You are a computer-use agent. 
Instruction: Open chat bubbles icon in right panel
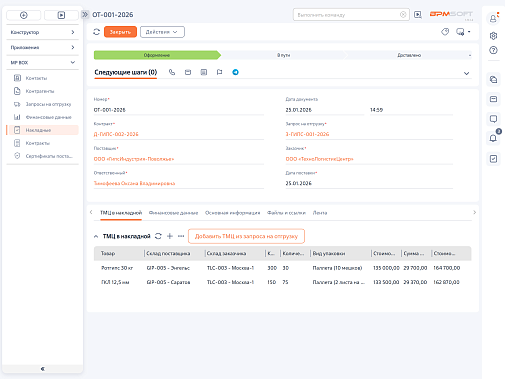(493, 79)
